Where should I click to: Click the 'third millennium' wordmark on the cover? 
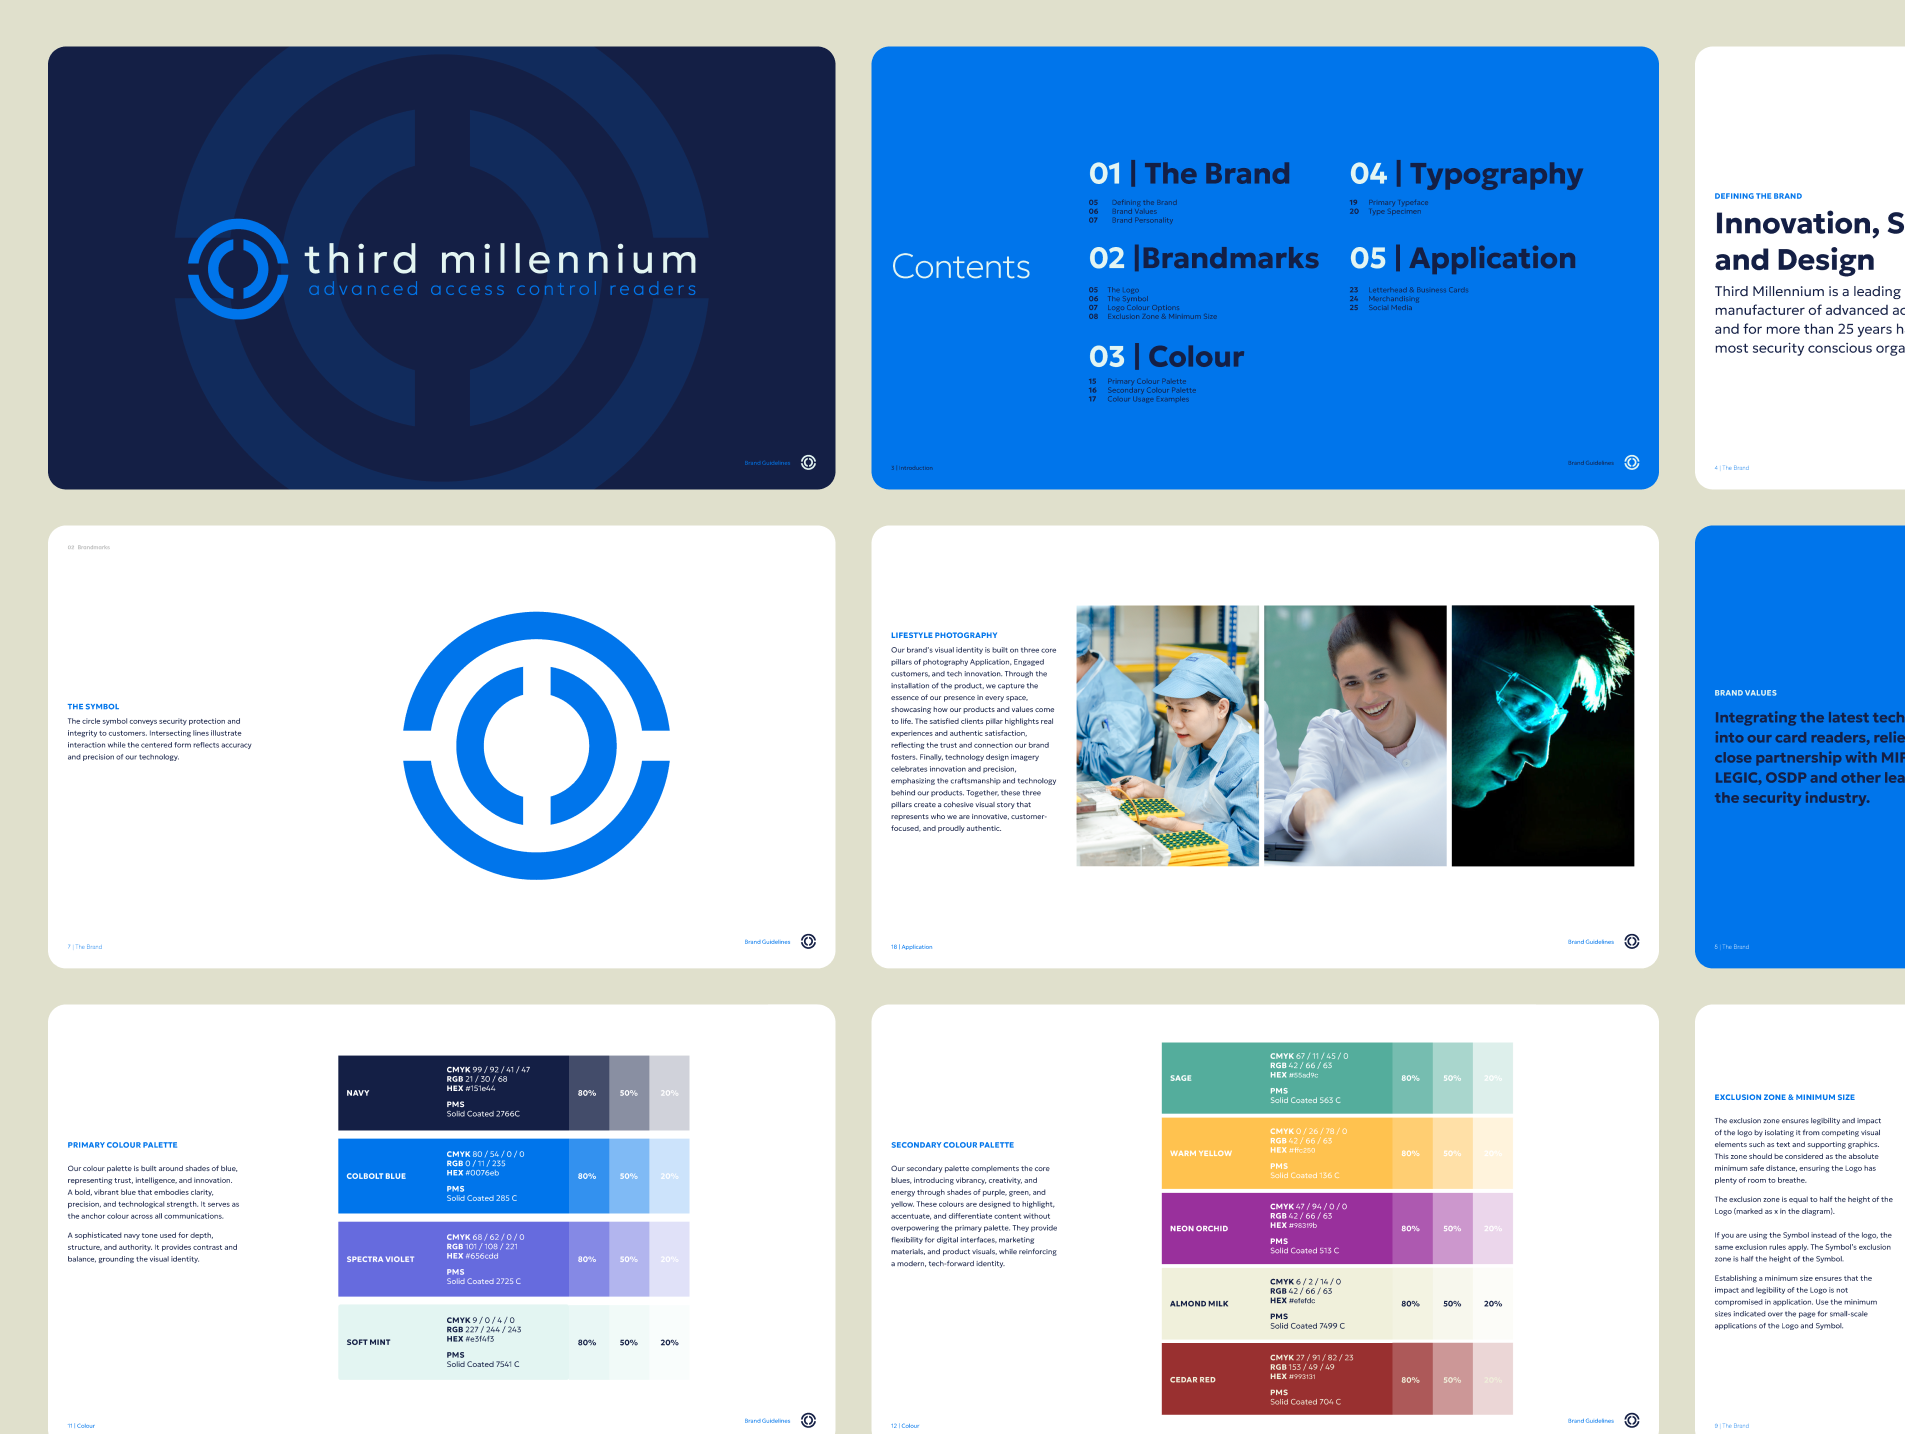501,259
